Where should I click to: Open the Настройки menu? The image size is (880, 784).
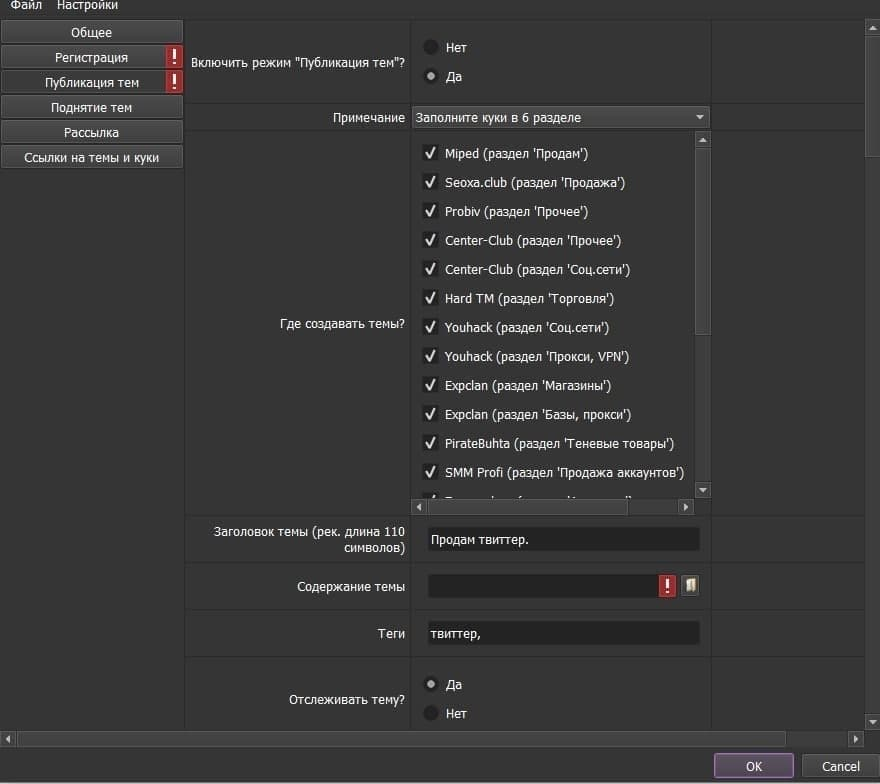point(87,6)
